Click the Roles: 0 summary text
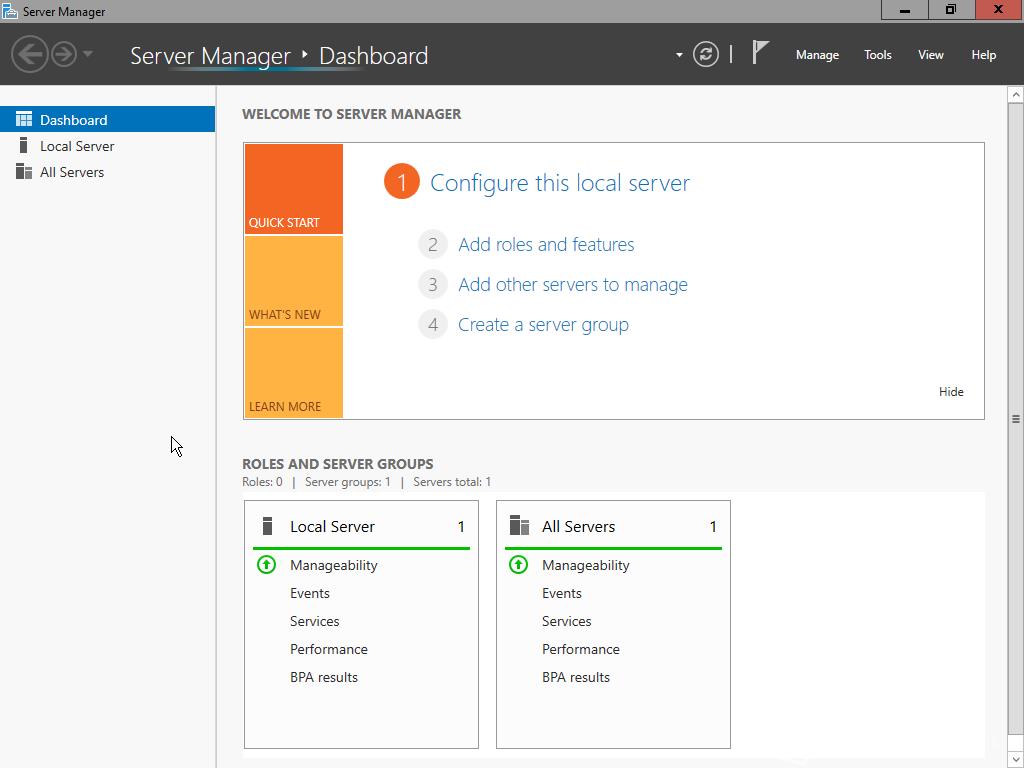The height and width of the screenshot is (768, 1024). 263,482
